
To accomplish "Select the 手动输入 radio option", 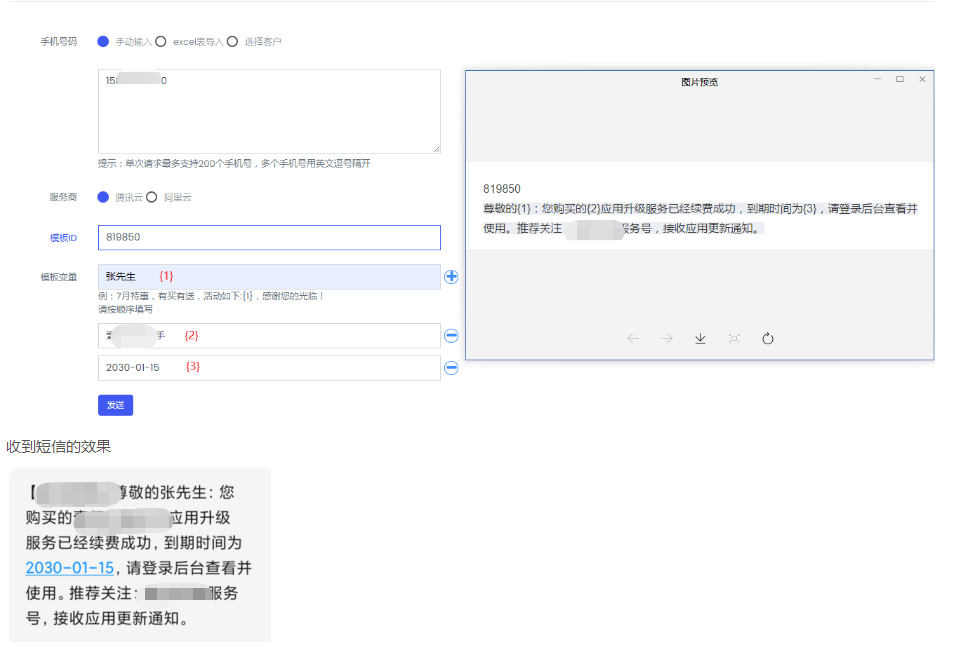I will tap(103, 41).
